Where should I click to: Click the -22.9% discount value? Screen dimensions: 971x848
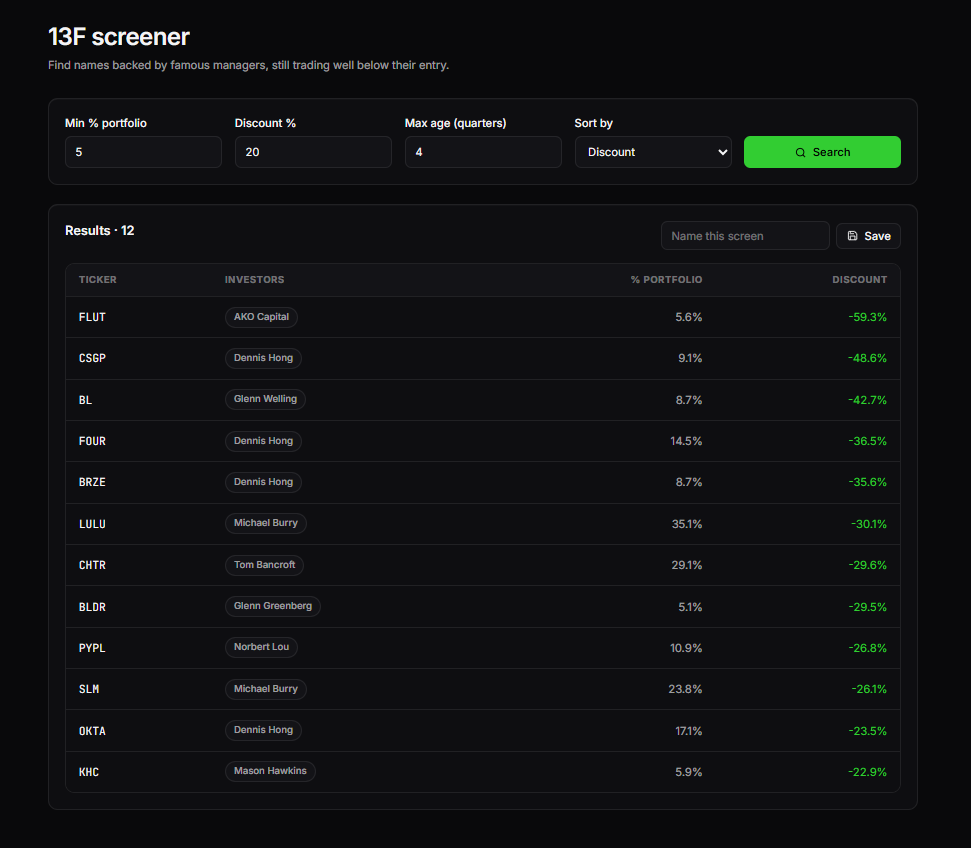[867, 772]
